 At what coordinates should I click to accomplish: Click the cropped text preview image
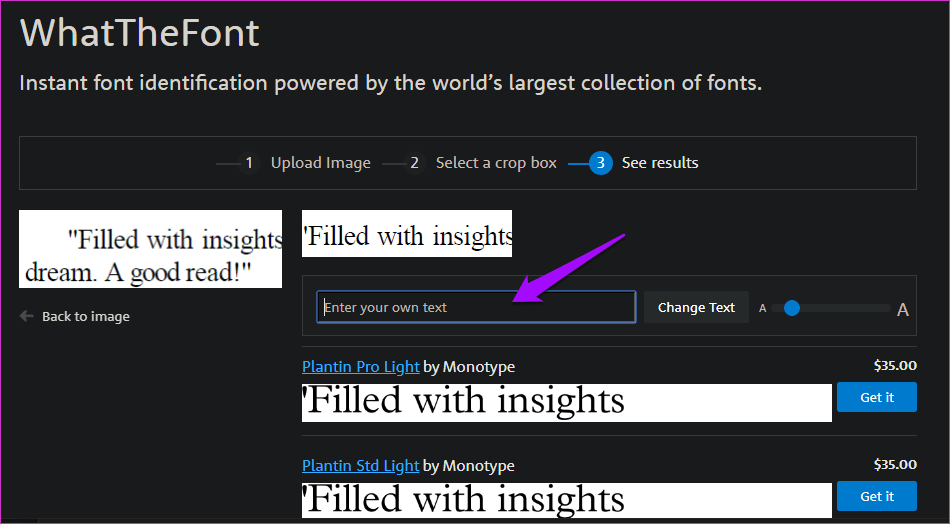pyautogui.click(x=407, y=234)
